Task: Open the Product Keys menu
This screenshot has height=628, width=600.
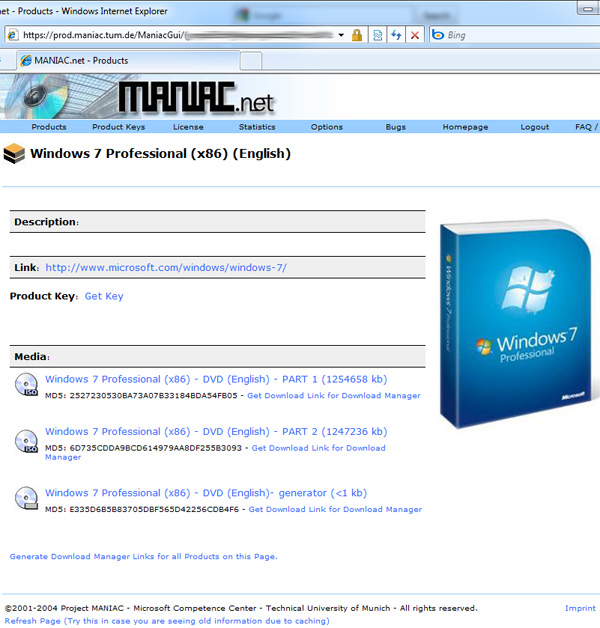Action: coord(119,127)
